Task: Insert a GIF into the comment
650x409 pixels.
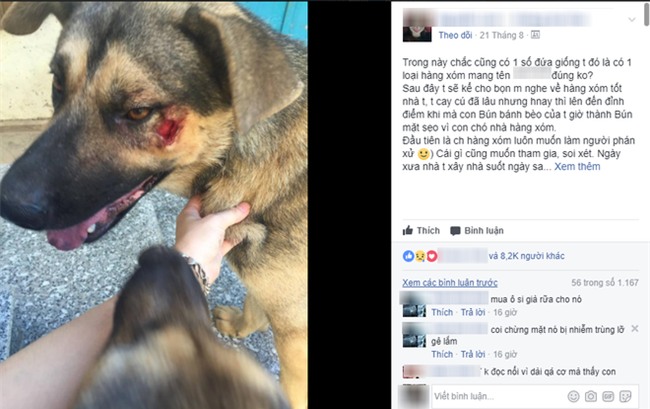Action: (608, 397)
